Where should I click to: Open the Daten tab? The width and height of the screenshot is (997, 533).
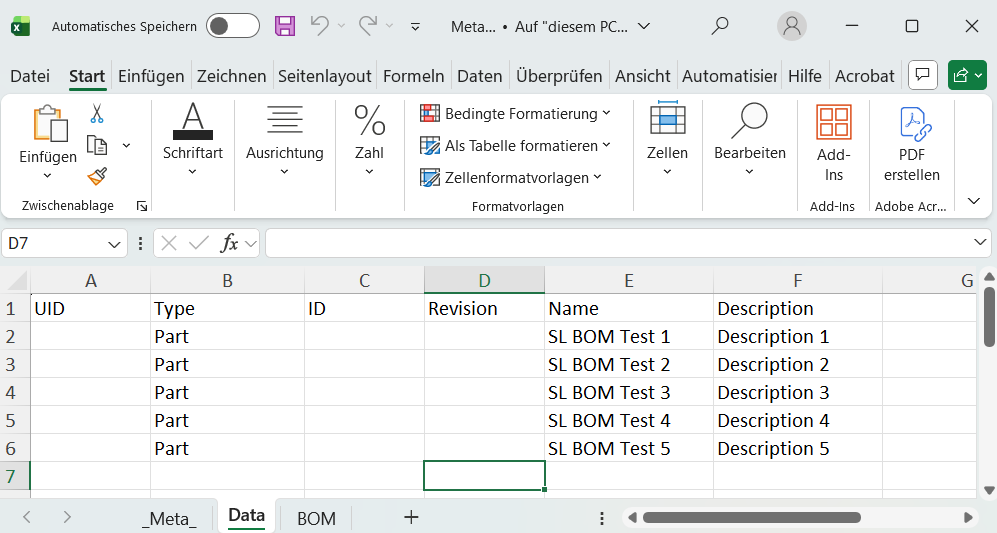(479, 76)
